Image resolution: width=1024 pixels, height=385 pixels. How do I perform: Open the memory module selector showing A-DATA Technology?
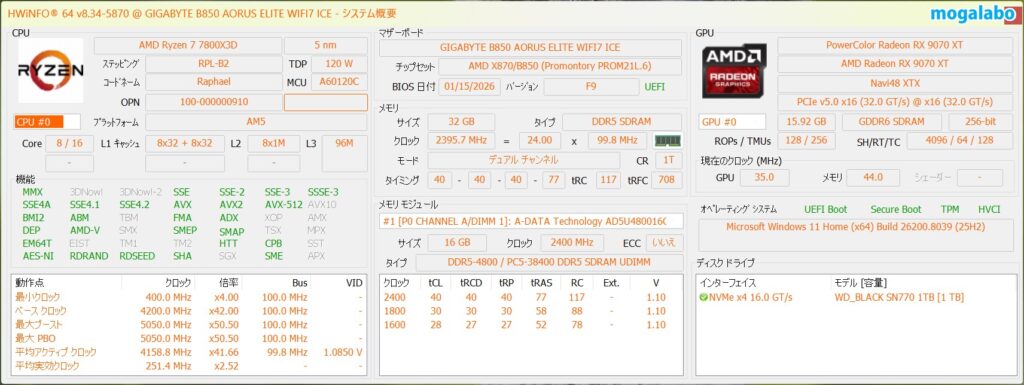pyautogui.click(x=531, y=221)
